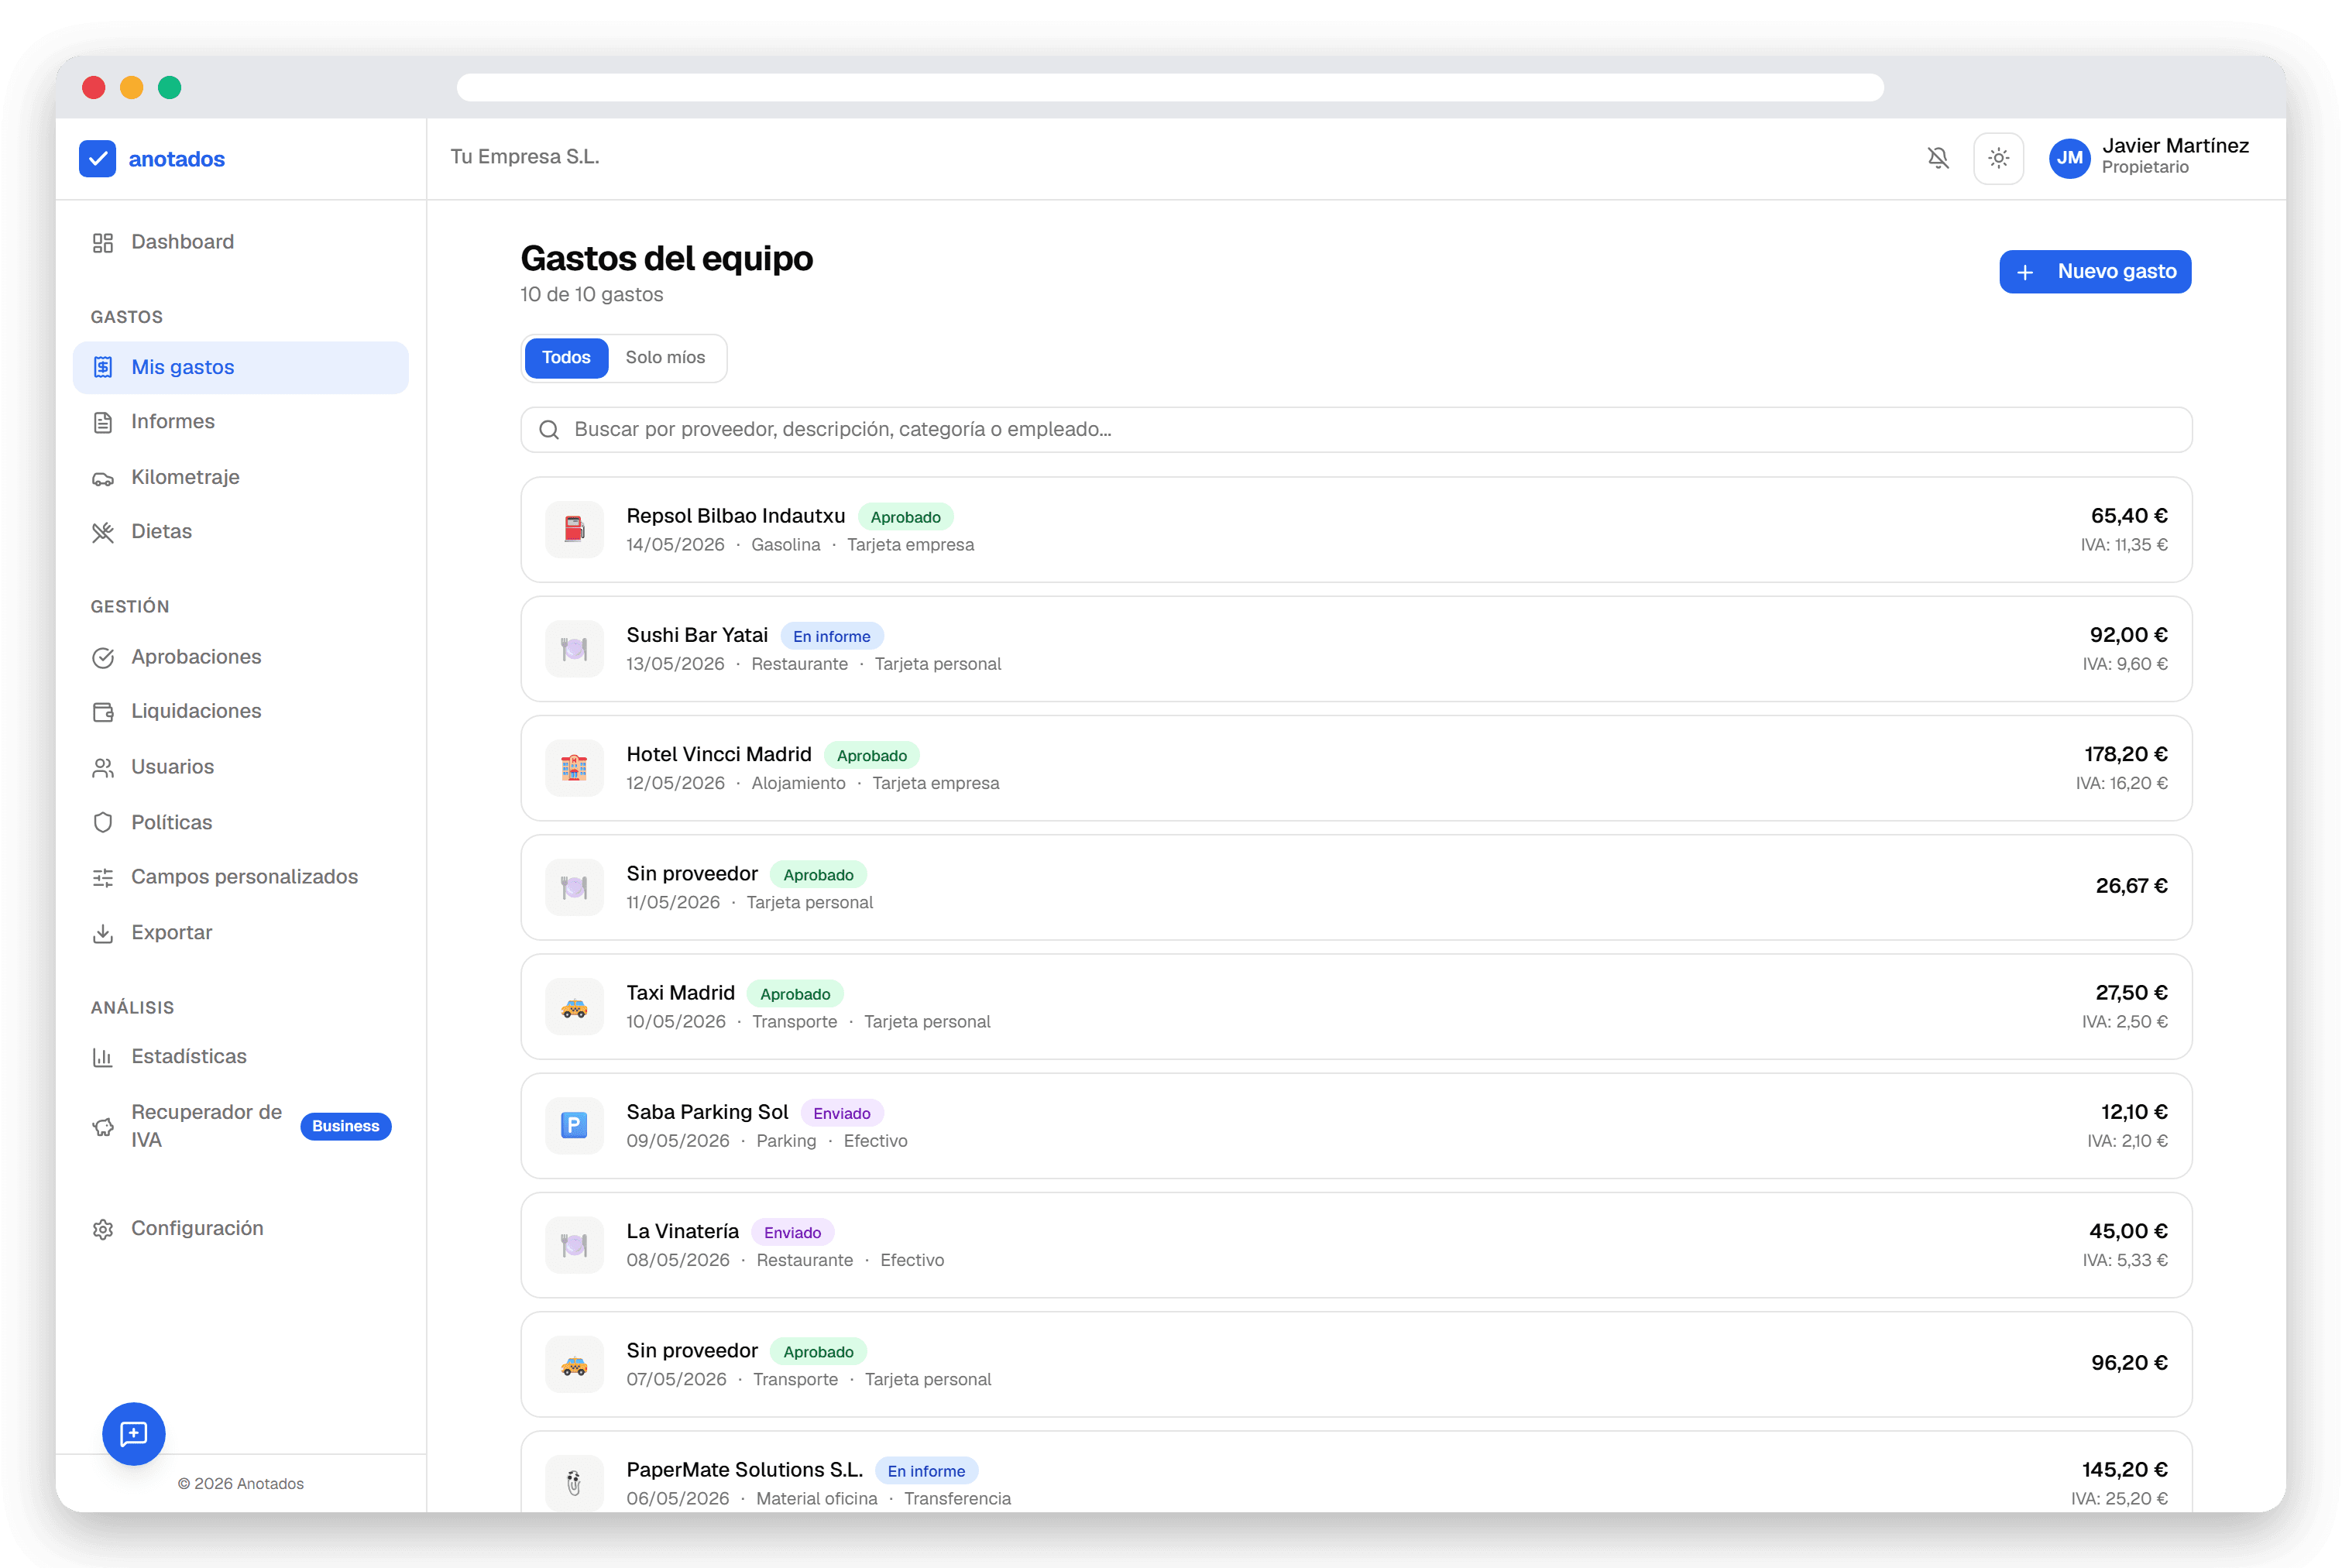Image resolution: width=2342 pixels, height=1568 pixels.
Task: Open the floating feedback chat button
Action: [x=134, y=1434]
